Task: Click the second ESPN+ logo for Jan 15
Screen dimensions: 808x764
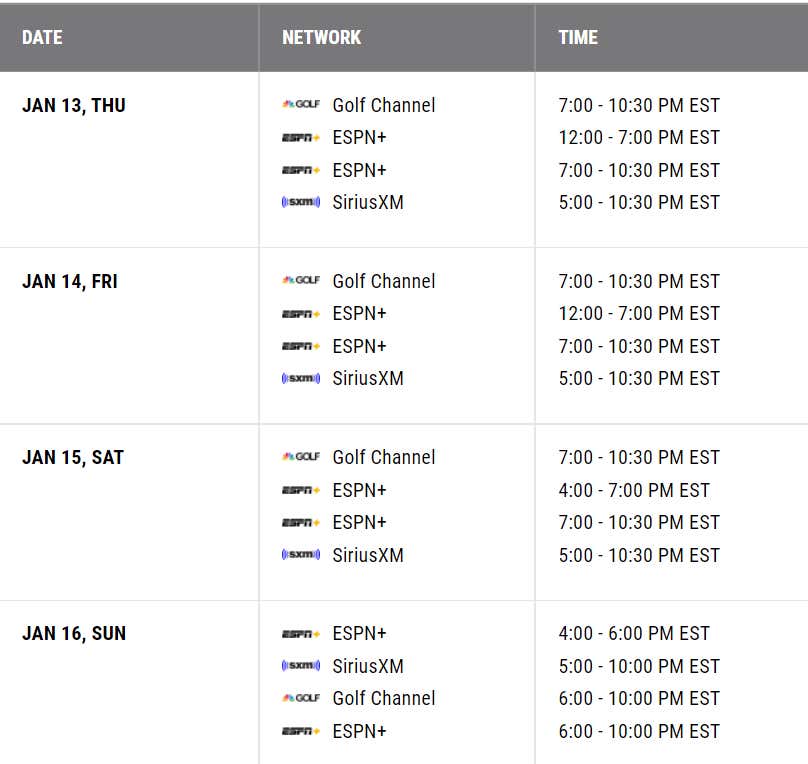Action: 301,523
